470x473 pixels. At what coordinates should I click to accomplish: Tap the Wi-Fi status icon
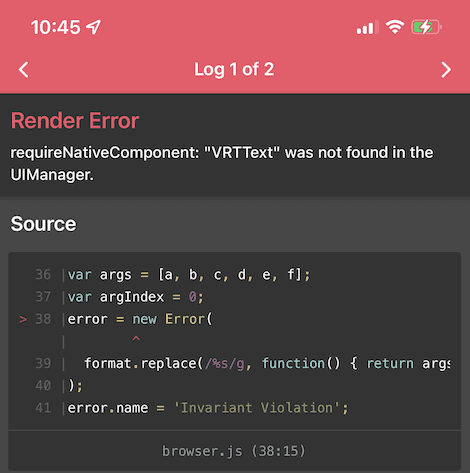pyautogui.click(x=395, y=27)
